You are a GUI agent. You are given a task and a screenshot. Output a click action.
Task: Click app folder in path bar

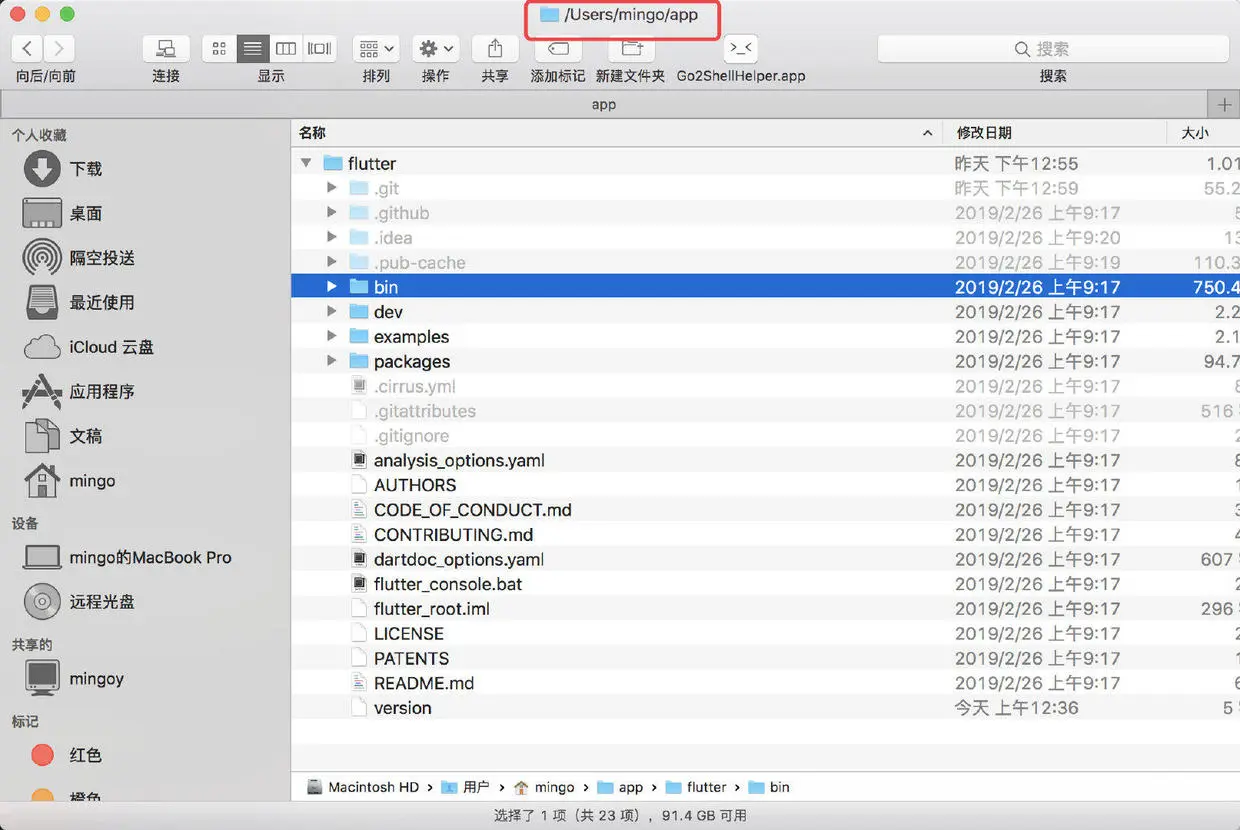[x=620, y=787]
